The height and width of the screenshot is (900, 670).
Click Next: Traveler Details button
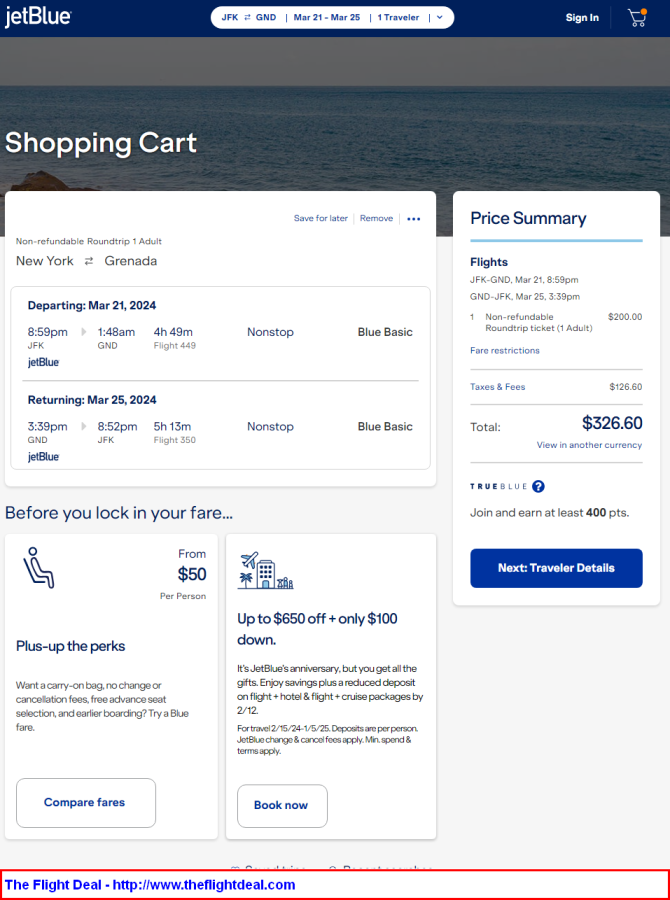point(556,568)
